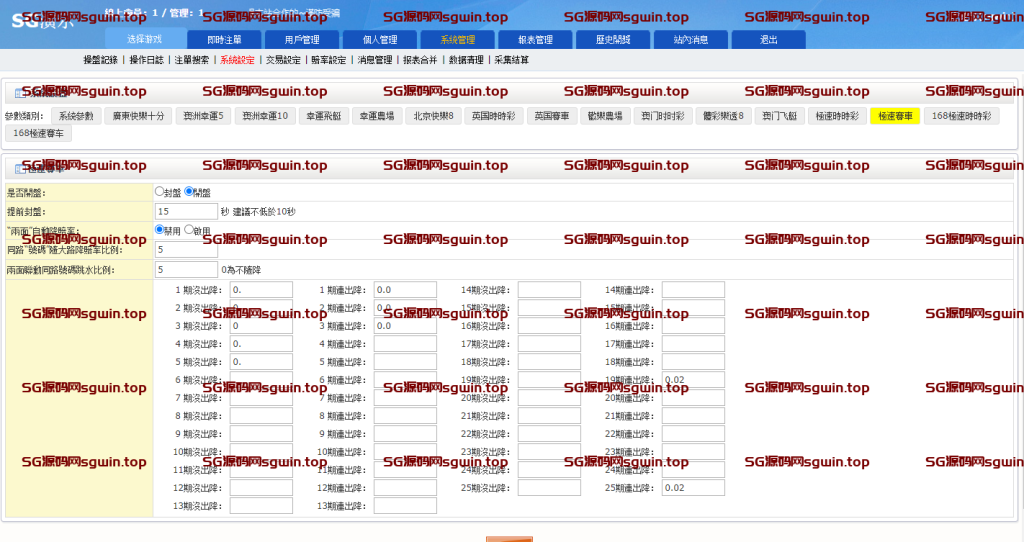
Task: Click the 同路號碼隨大路降賠率比例 input field
Action: point(186,249)
